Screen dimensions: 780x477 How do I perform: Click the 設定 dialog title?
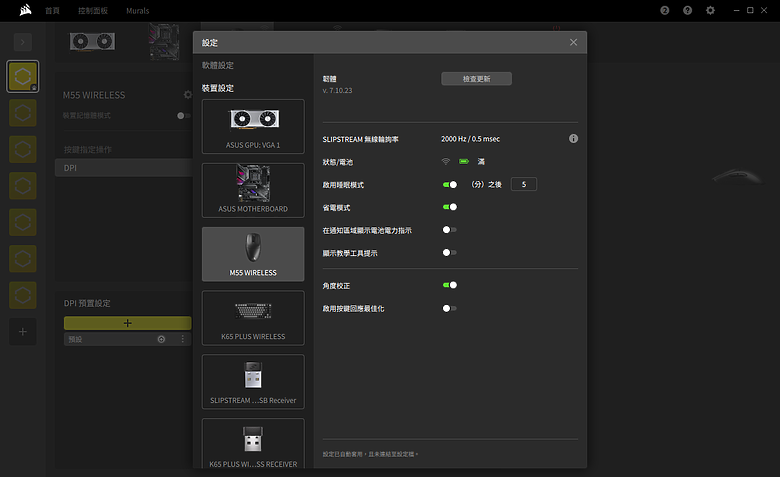click(x=210, y=43)
